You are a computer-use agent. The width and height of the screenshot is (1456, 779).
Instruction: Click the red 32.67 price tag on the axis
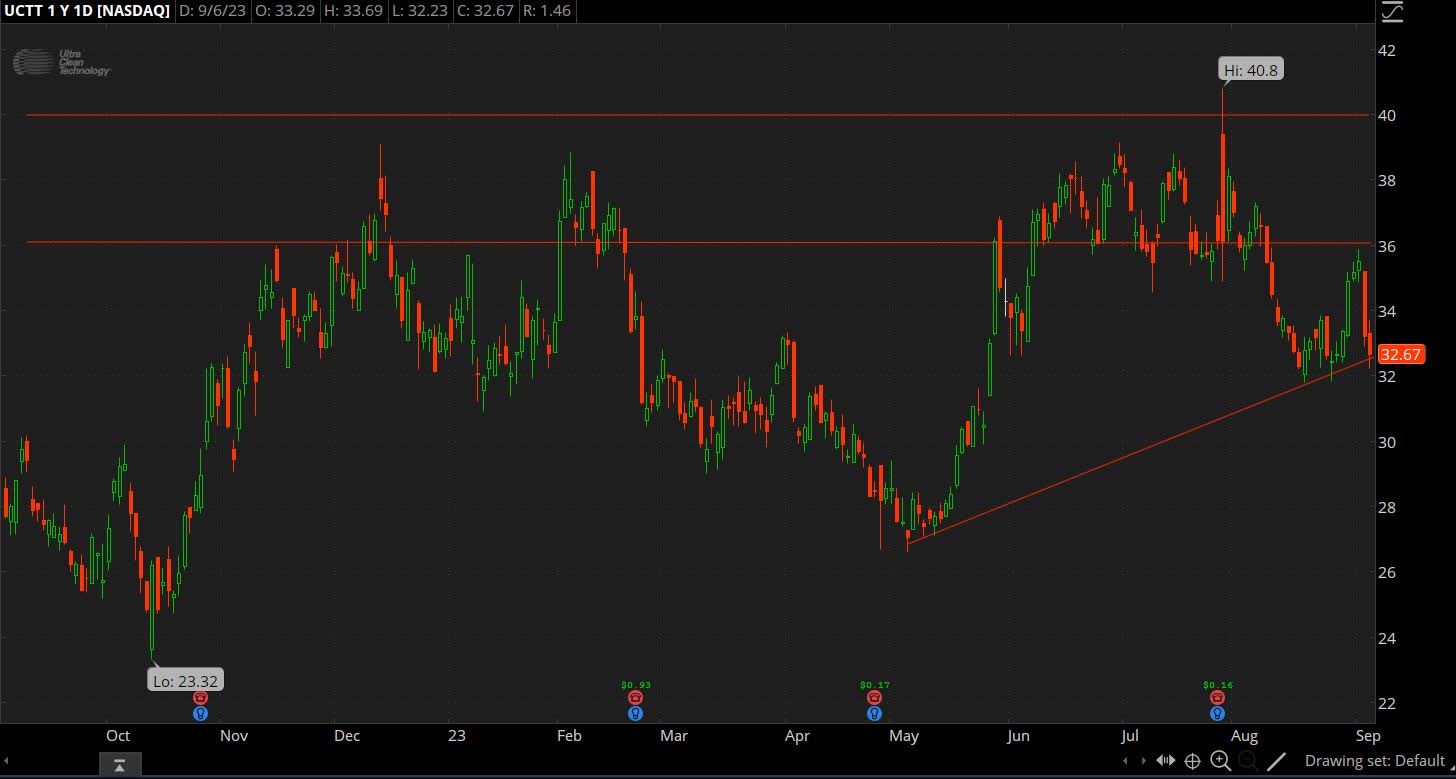(1400, 354)
